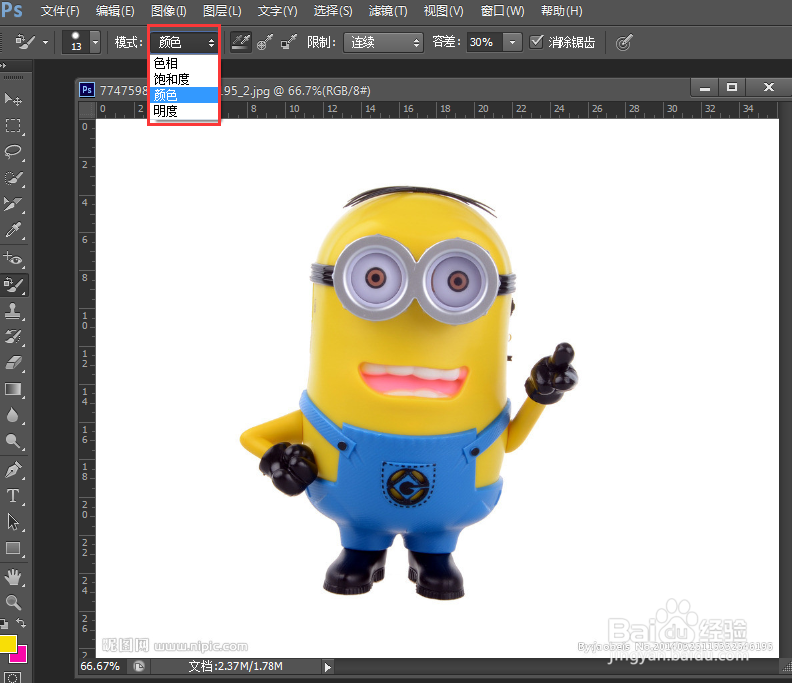
Task: Expand the collapsed toolbar double arrow
Action: [x=3, y=65]
